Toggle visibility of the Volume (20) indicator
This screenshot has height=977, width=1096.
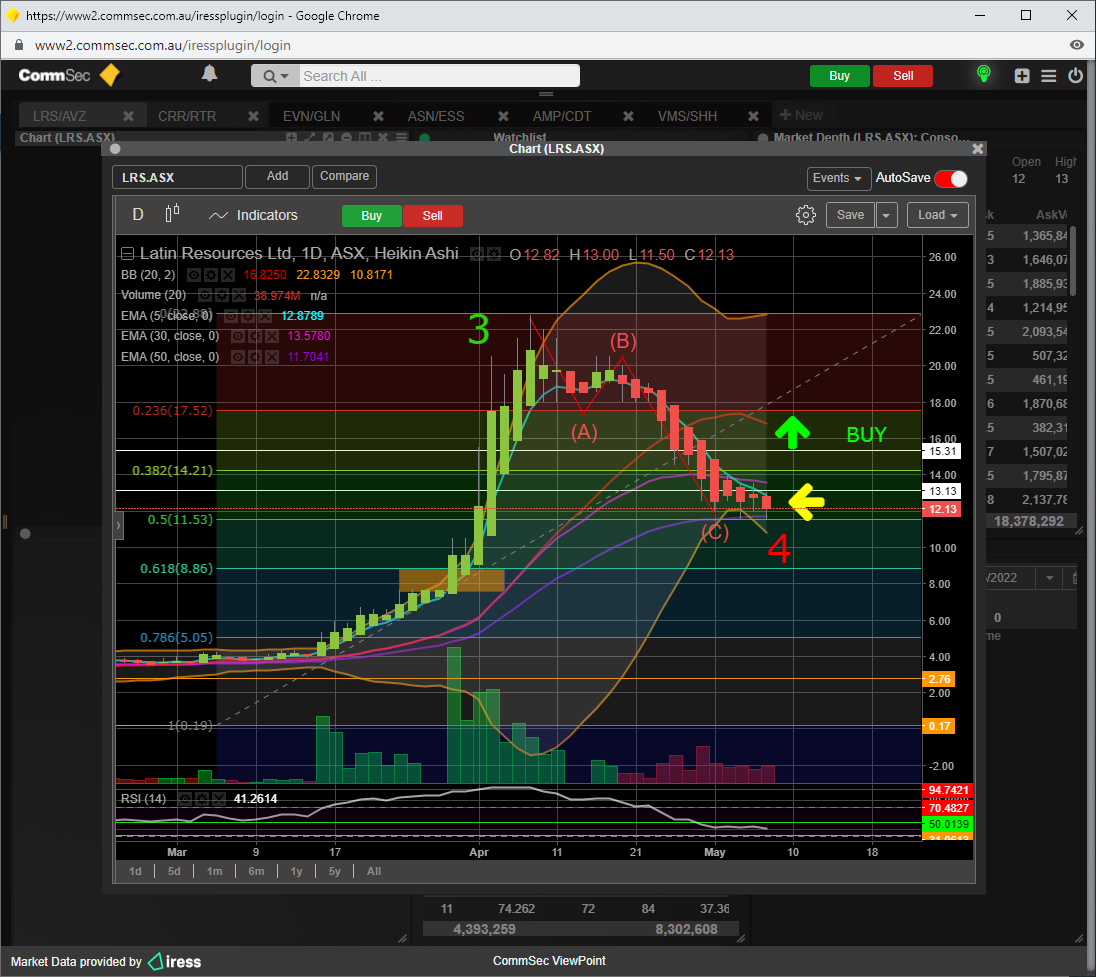pyautogui.click(x=204, y=295)
